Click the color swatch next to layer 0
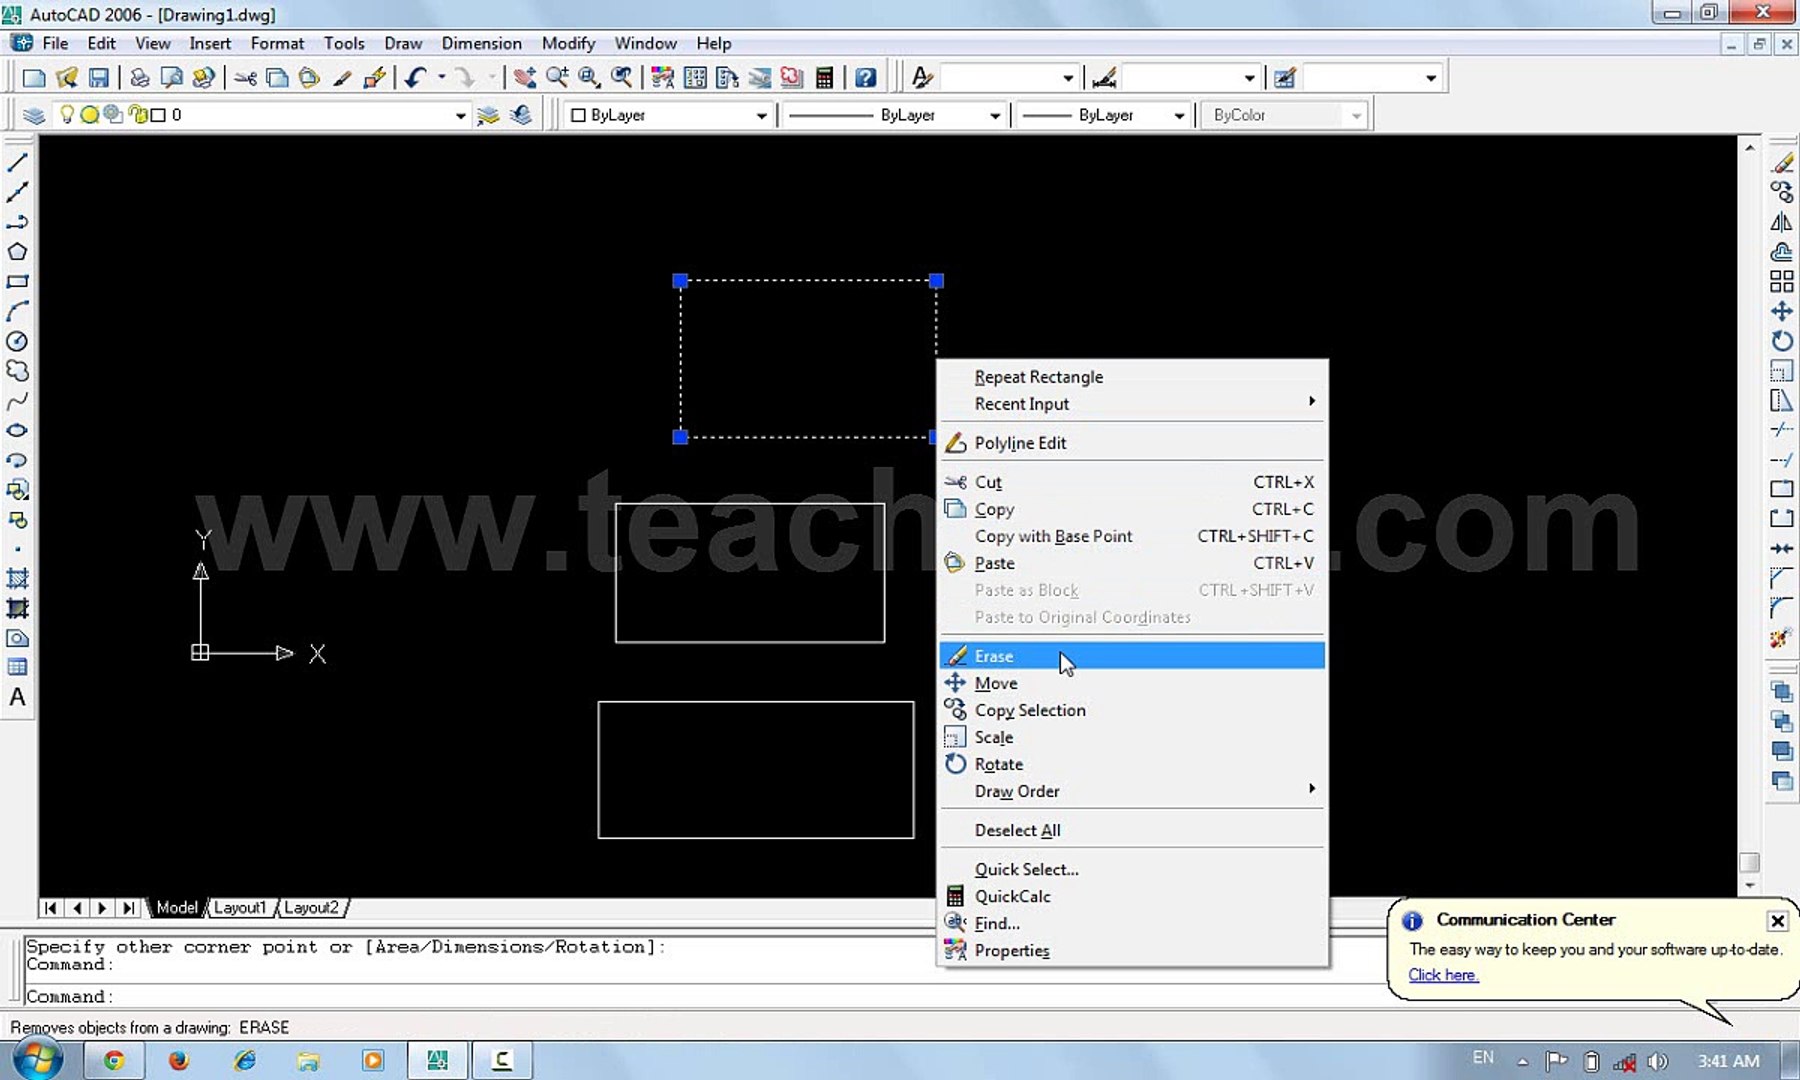1800x1080 pixels. pyautogui.click(x=157, y=114)
